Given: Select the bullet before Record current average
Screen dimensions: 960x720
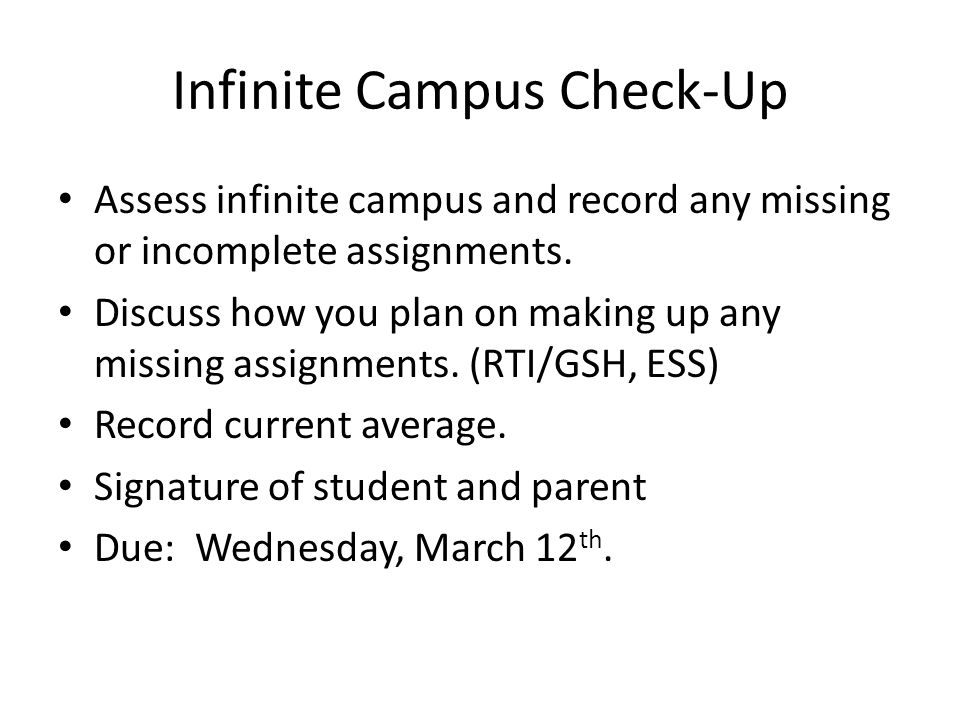Looking at the screenshot, I should [66, 424].
